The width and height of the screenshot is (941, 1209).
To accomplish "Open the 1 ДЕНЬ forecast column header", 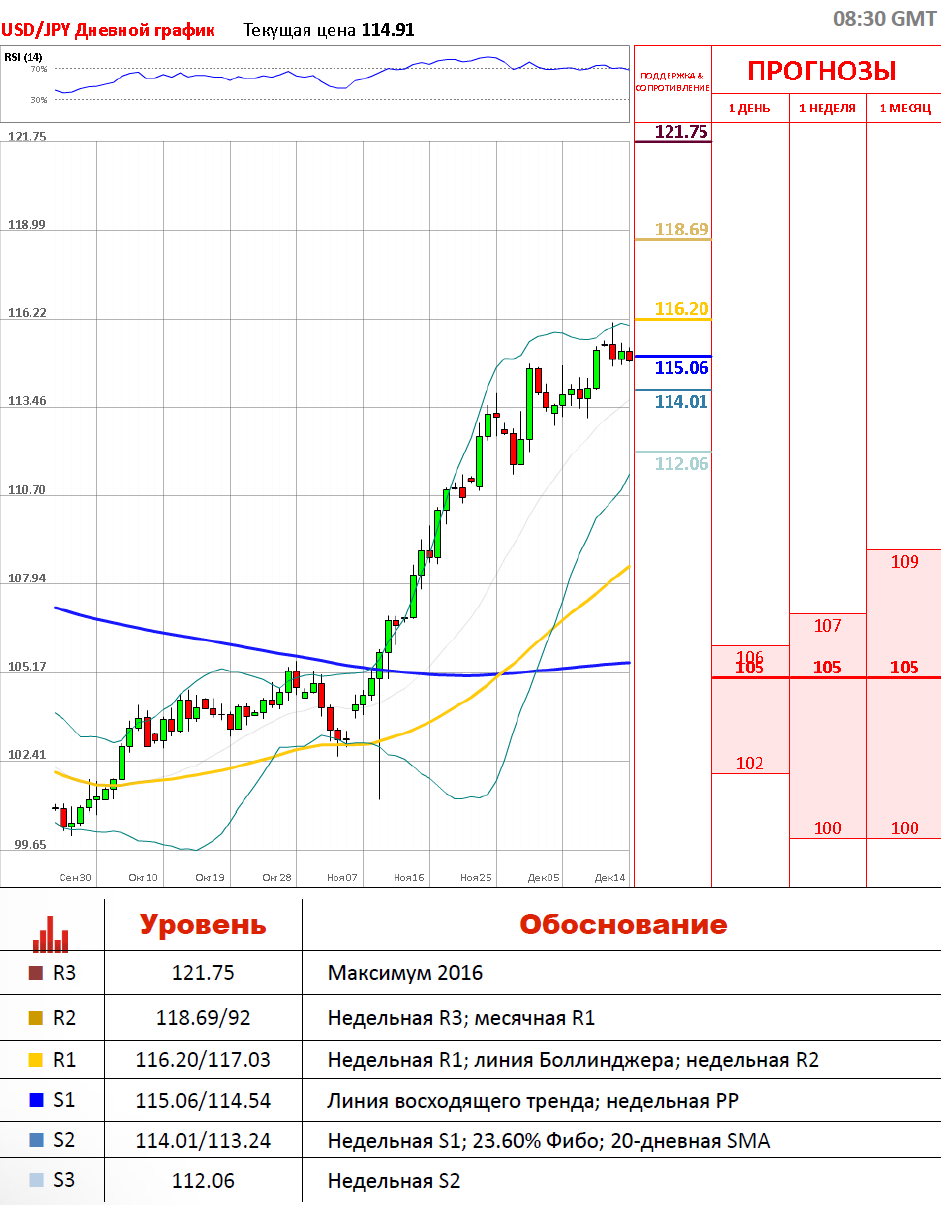I will click(749, 108).
